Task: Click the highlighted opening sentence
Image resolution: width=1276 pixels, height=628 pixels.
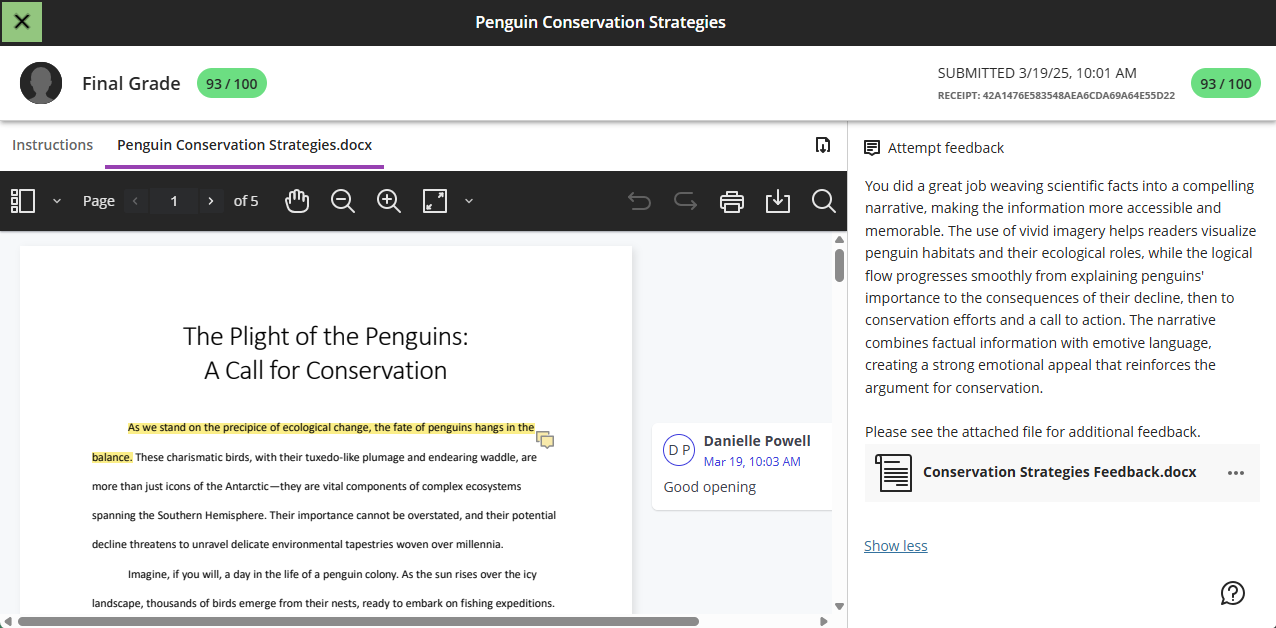Action: 331,427
